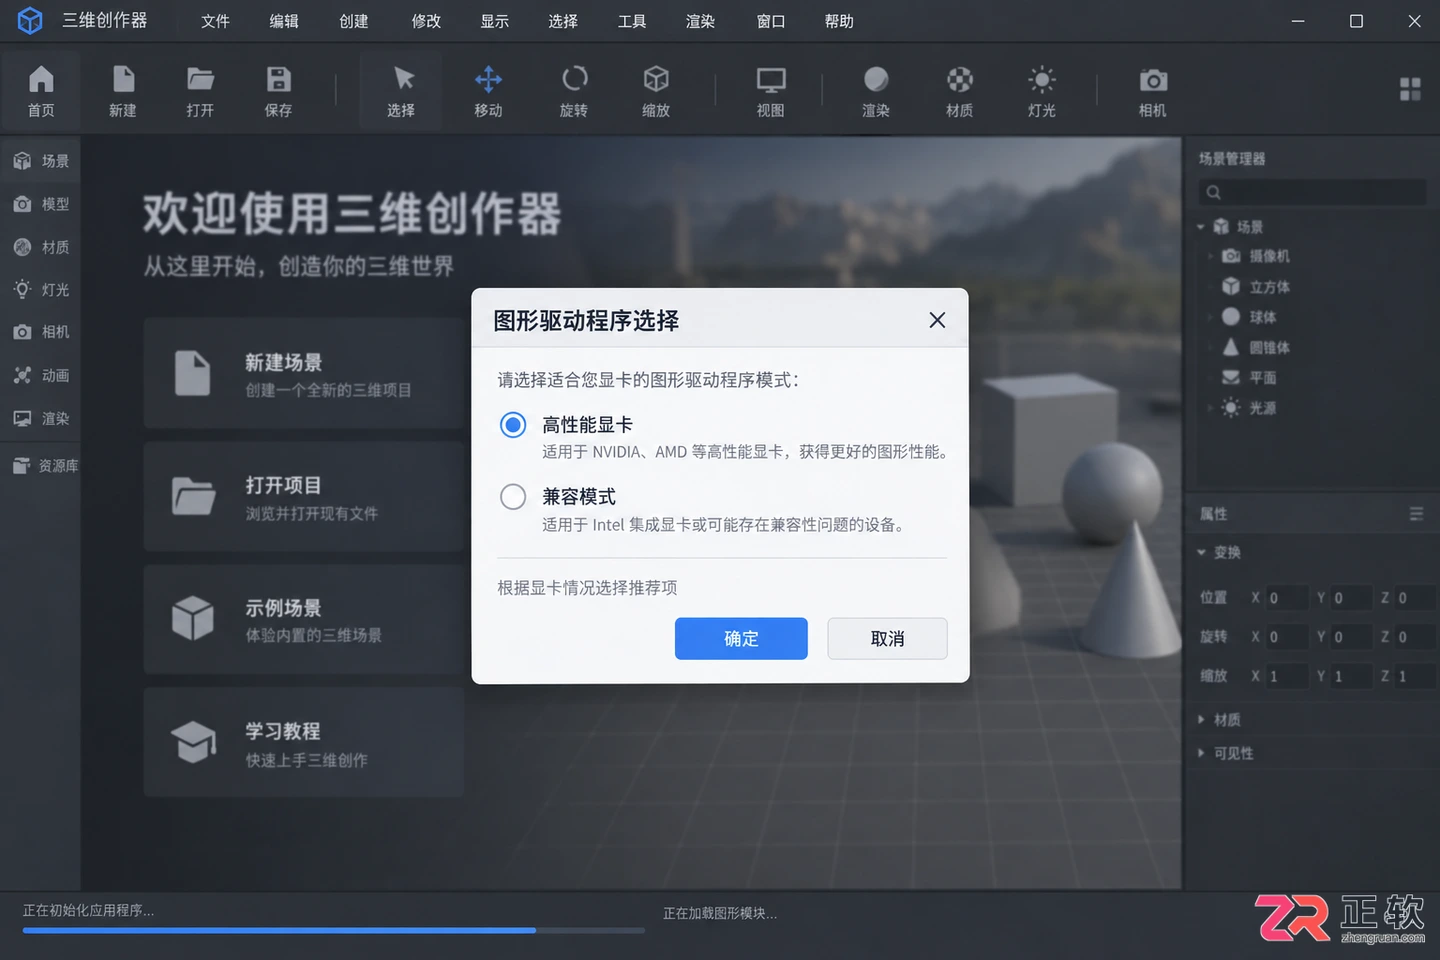Select 光源 in the scene tree
1440x960 pixels.
(1250, 408)
